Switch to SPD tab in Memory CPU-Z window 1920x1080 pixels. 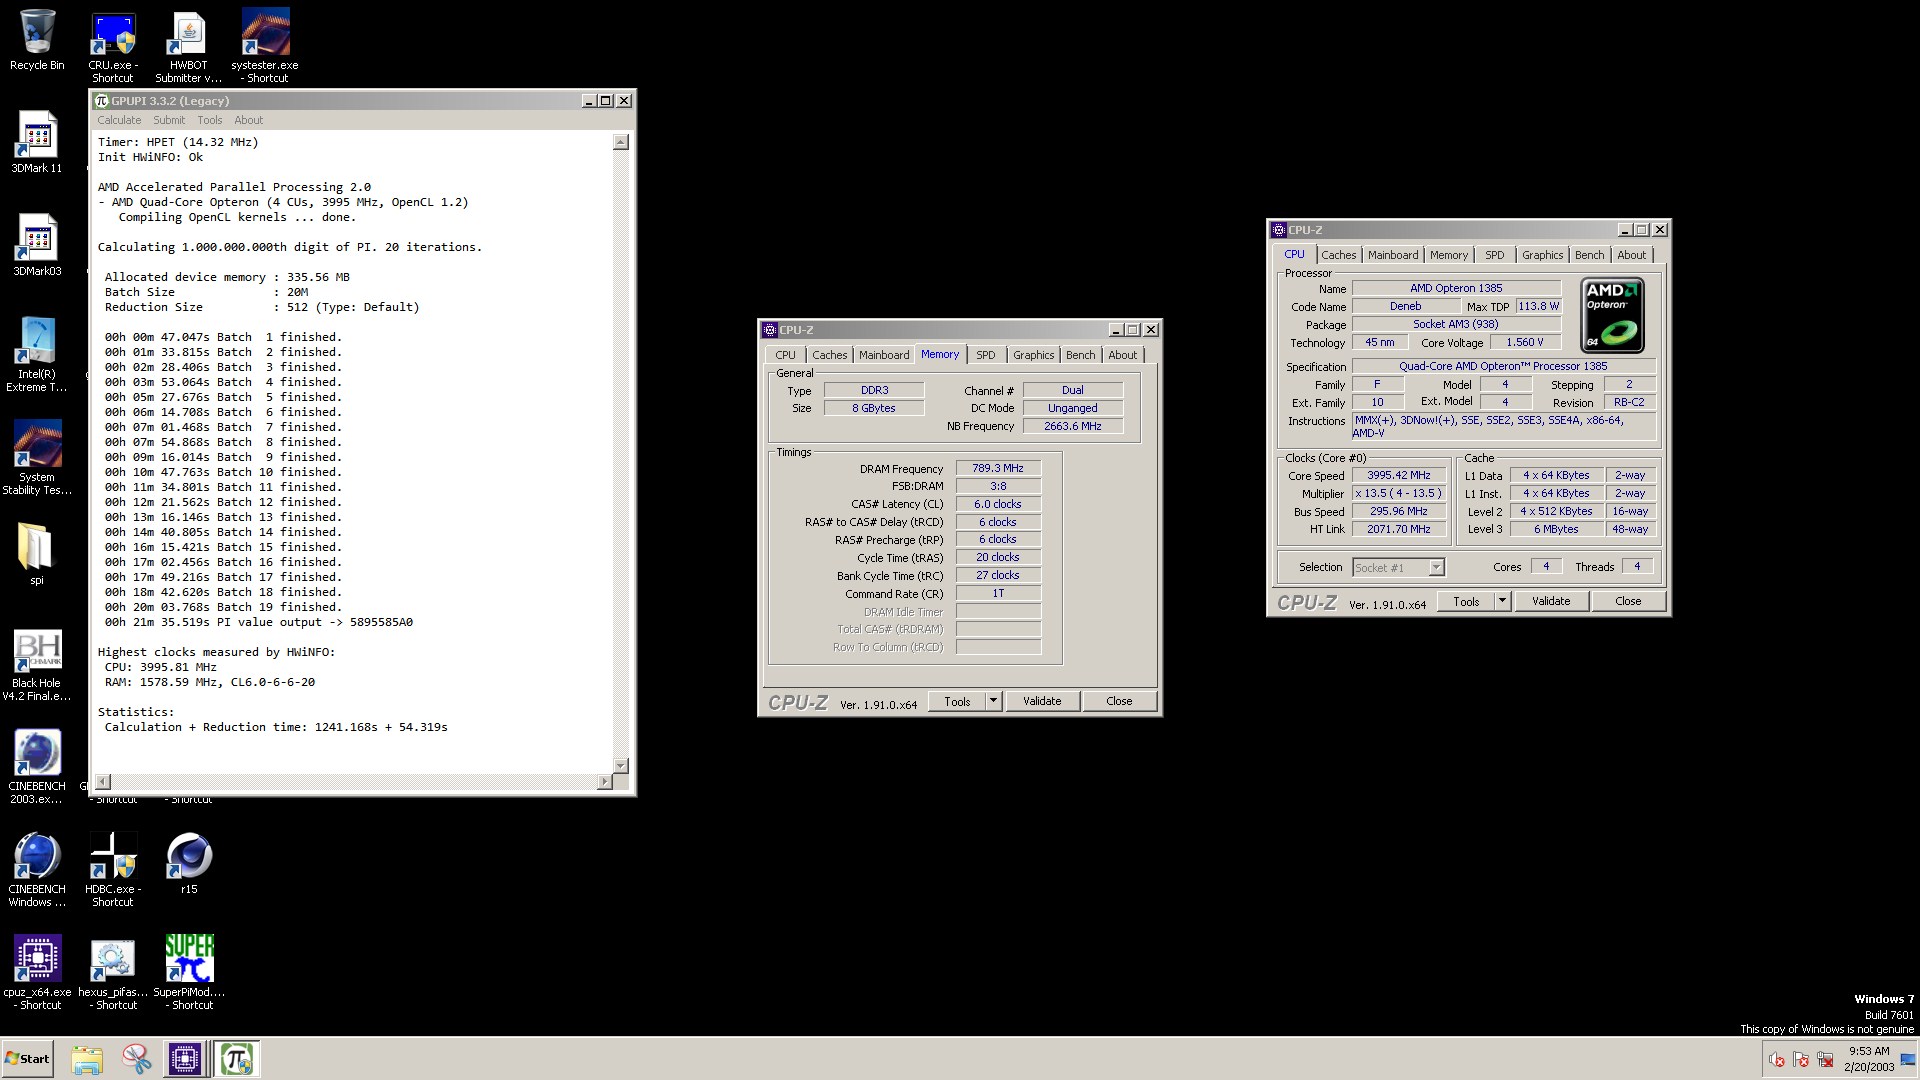point(985,355)
